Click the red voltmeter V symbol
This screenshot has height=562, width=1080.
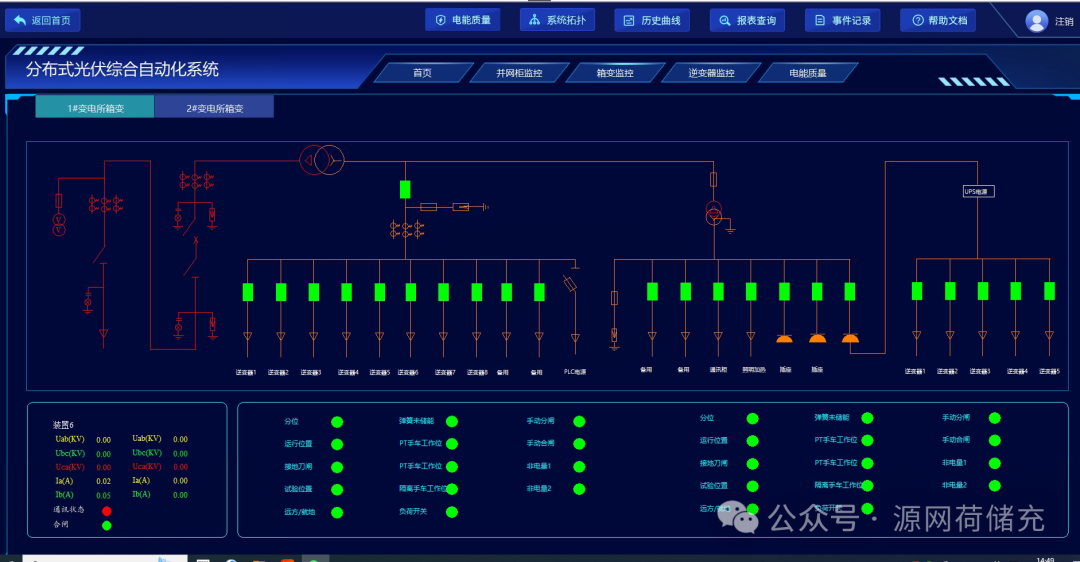coord(59,225)
